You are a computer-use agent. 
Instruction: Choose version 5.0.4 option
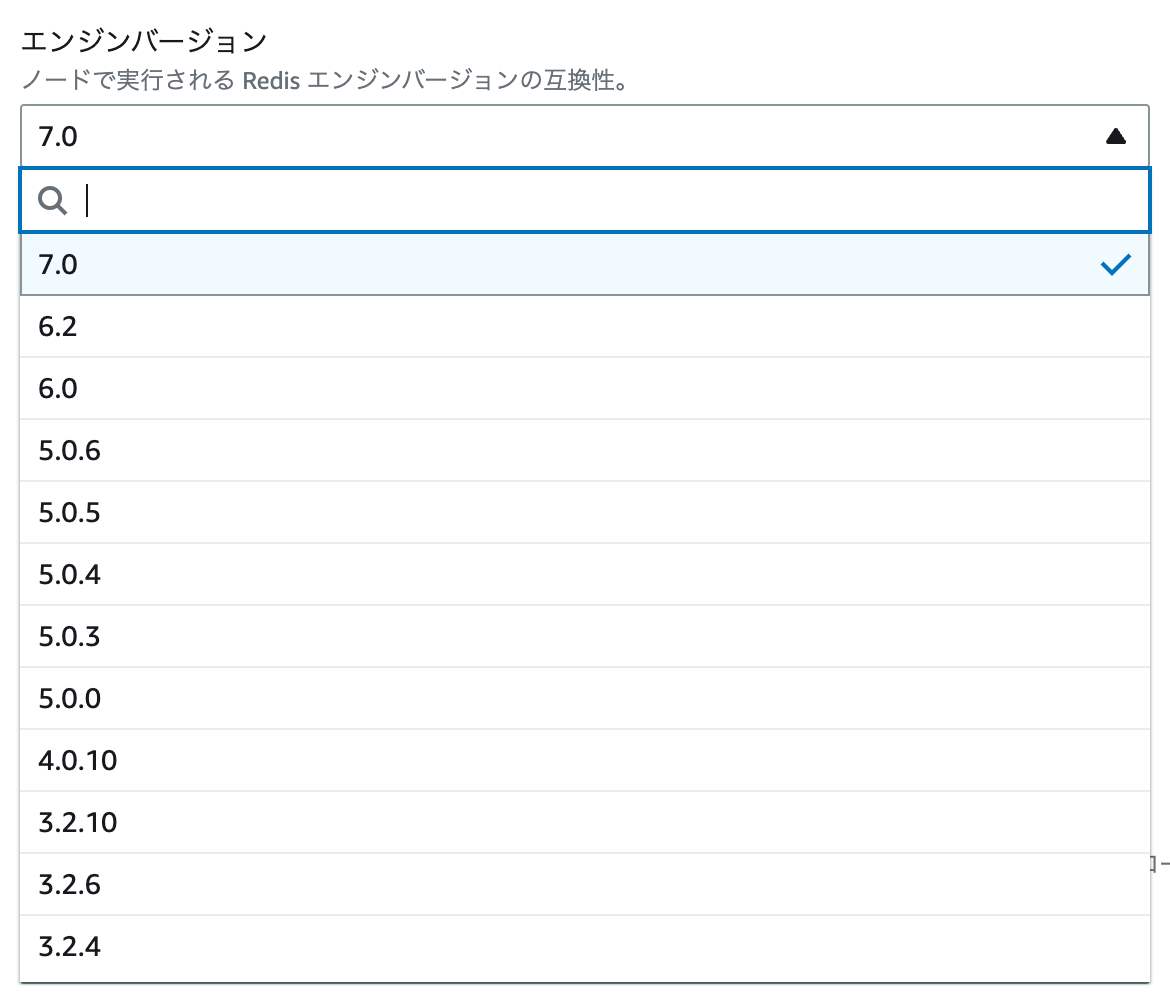[585, 574]
